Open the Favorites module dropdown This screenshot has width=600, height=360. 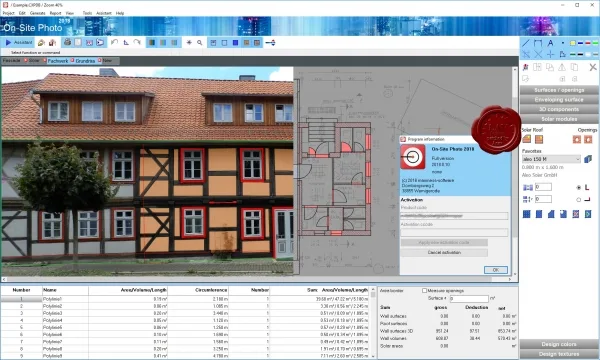point(551,159)
